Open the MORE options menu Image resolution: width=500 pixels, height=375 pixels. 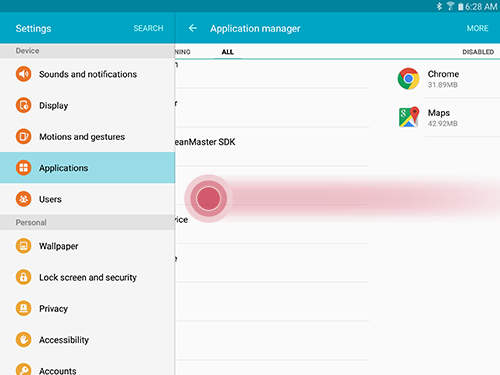coord(477,28)
